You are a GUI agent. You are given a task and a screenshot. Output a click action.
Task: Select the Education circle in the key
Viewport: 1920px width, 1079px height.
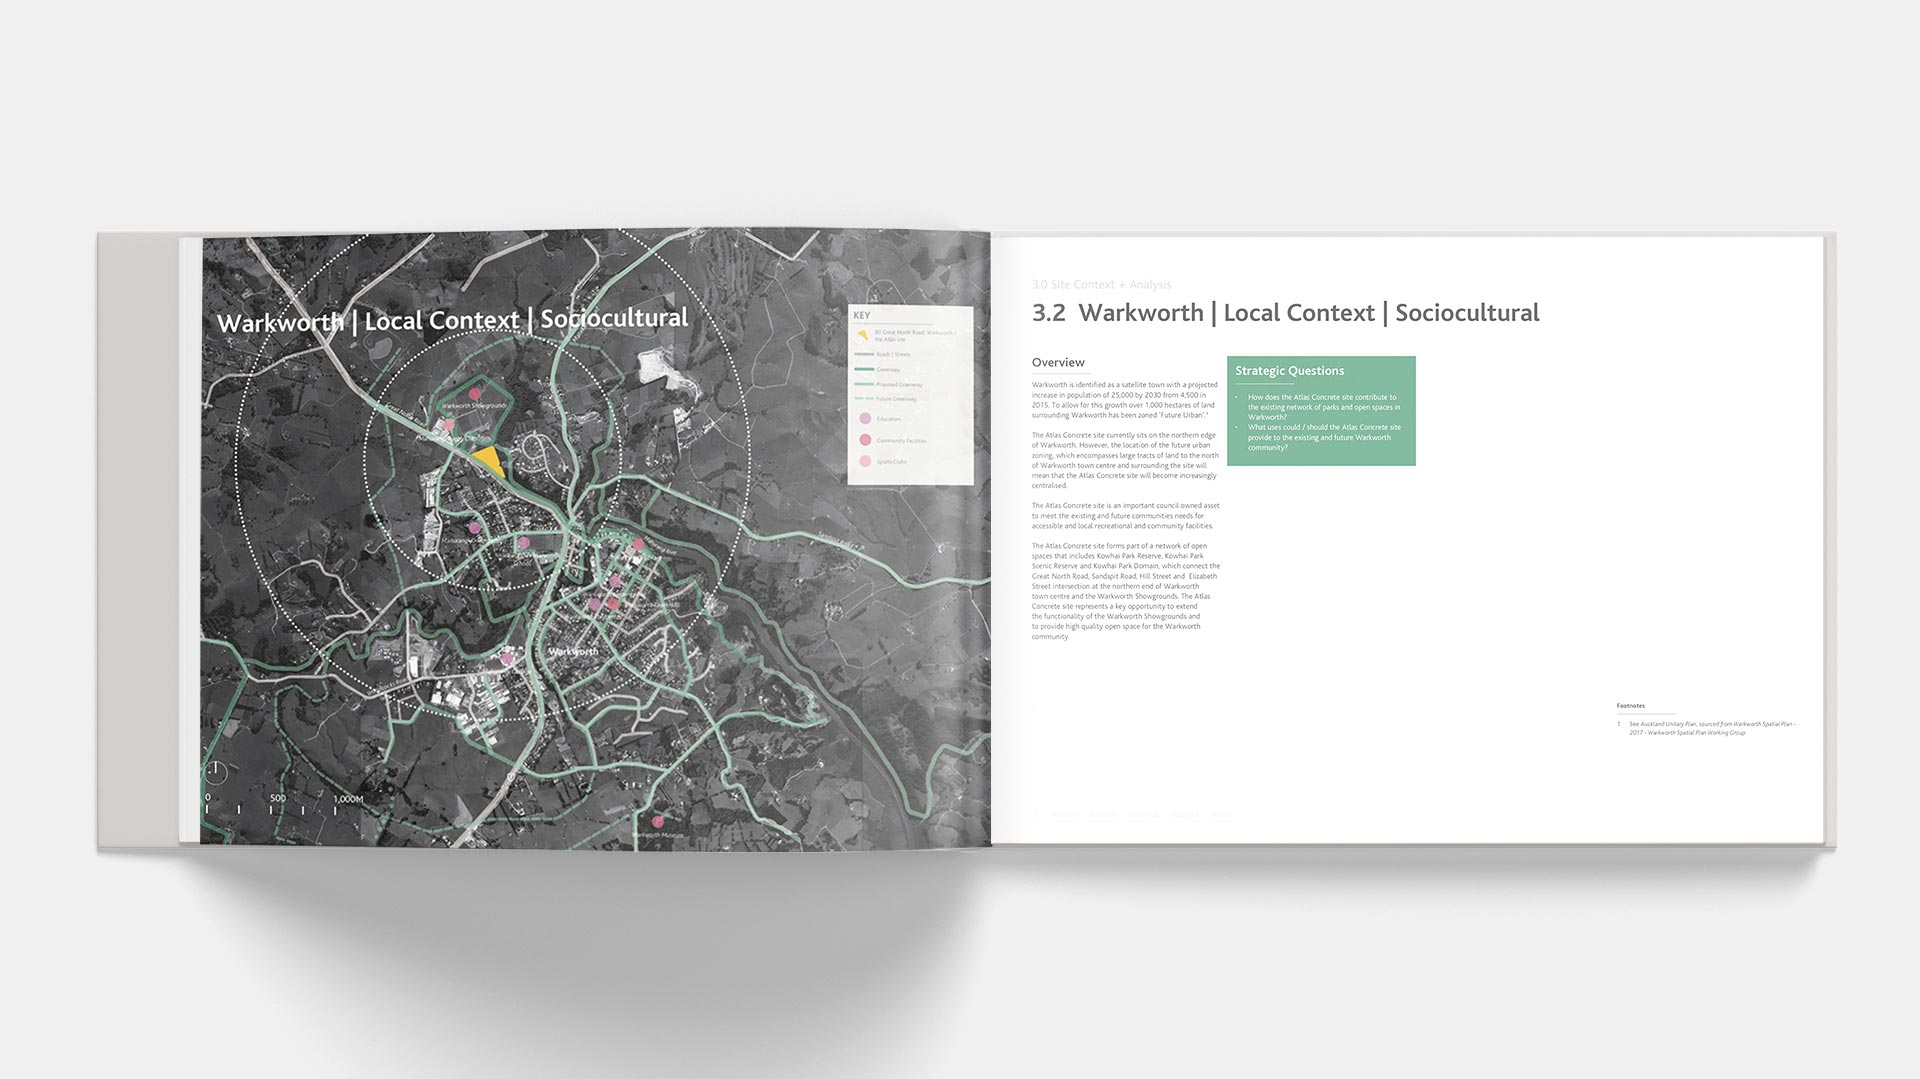coord(865,419)
